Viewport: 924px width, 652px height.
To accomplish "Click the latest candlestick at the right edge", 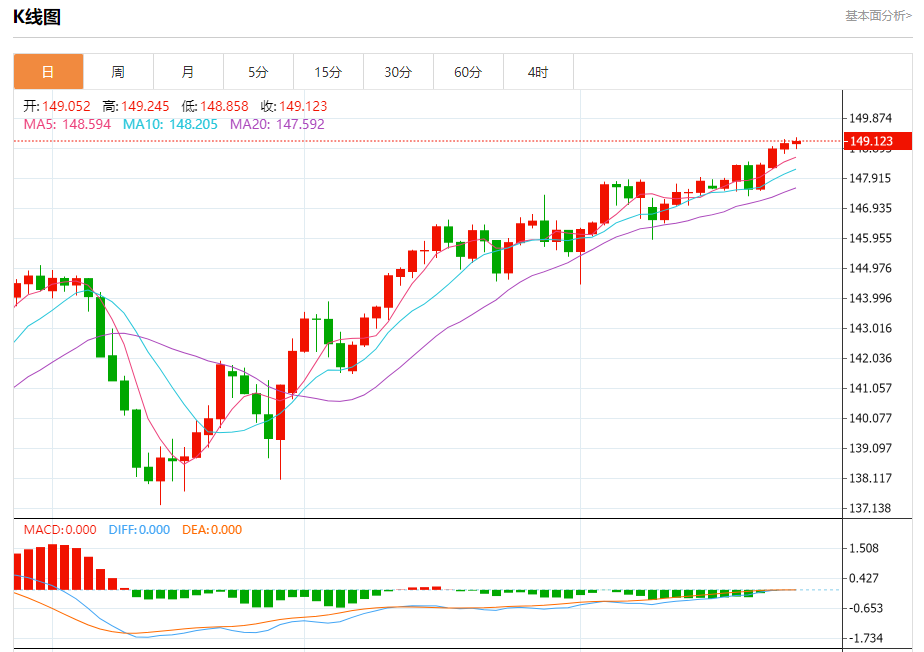I will [x=797, y=142].
